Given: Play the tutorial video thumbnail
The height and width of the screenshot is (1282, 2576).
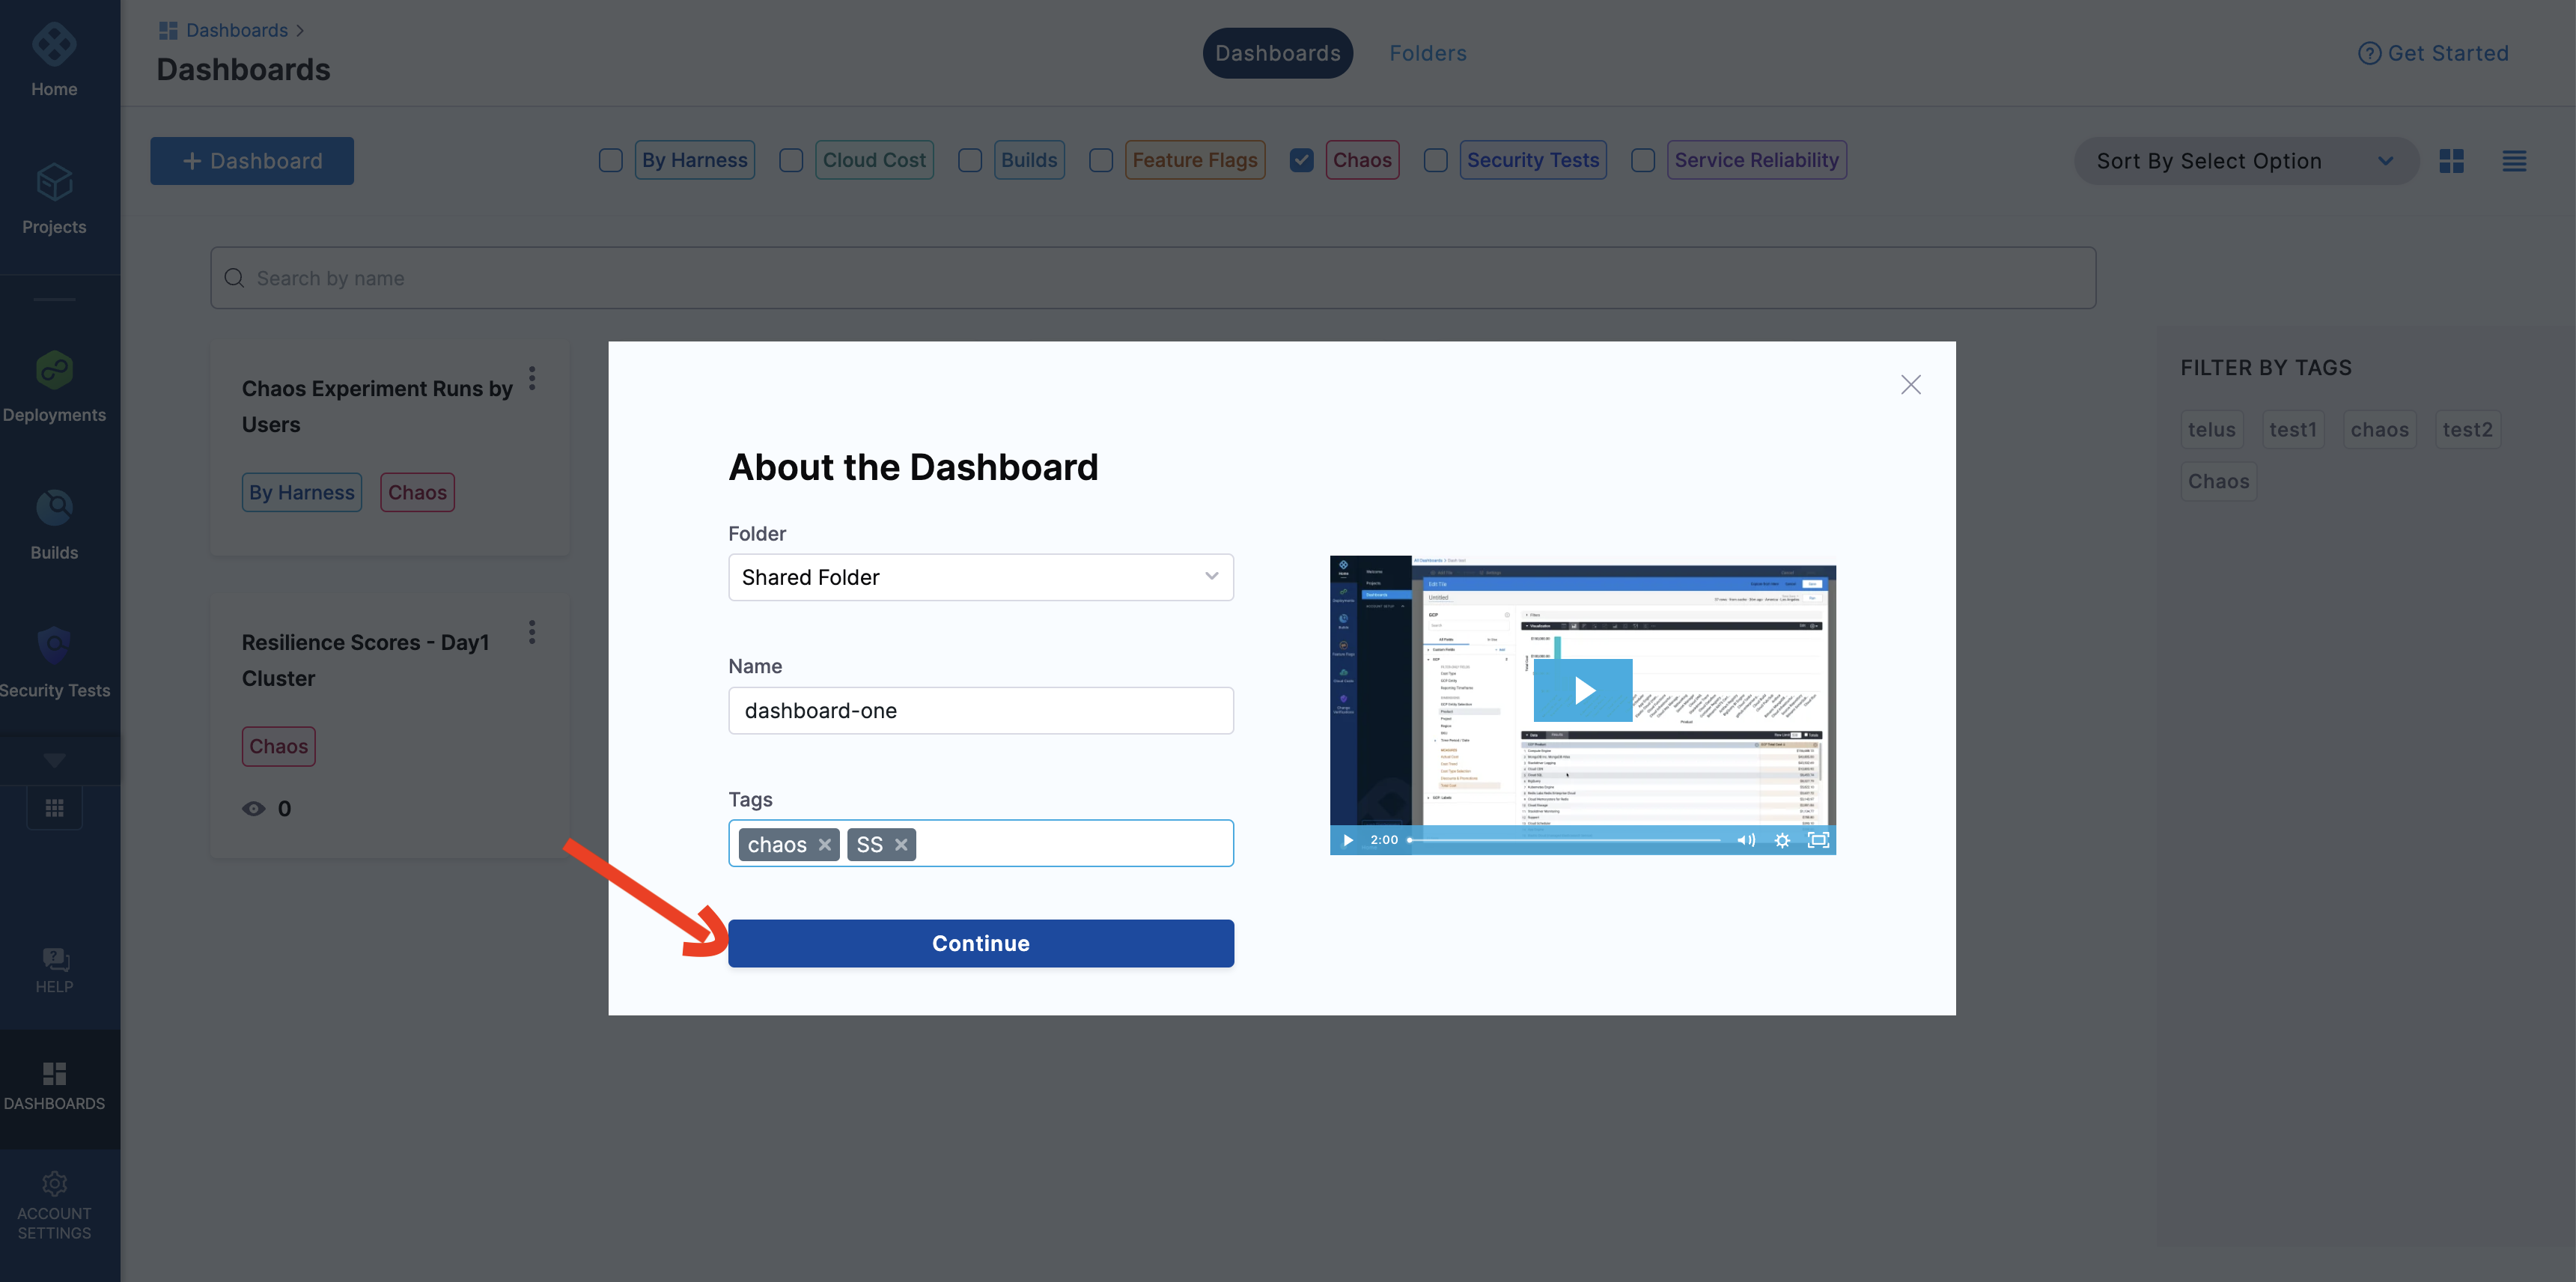Looking at the screenshot, I should [1582, 690].
